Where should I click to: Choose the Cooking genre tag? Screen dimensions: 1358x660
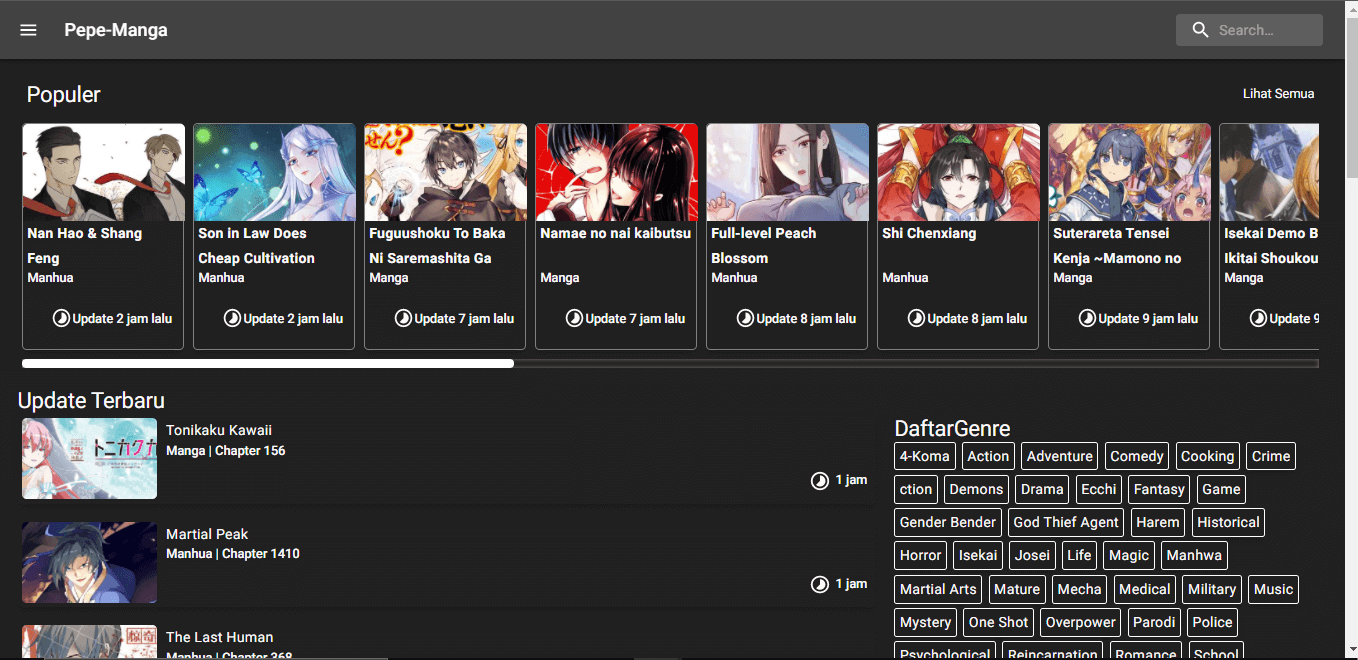[x=1208, y=456]
